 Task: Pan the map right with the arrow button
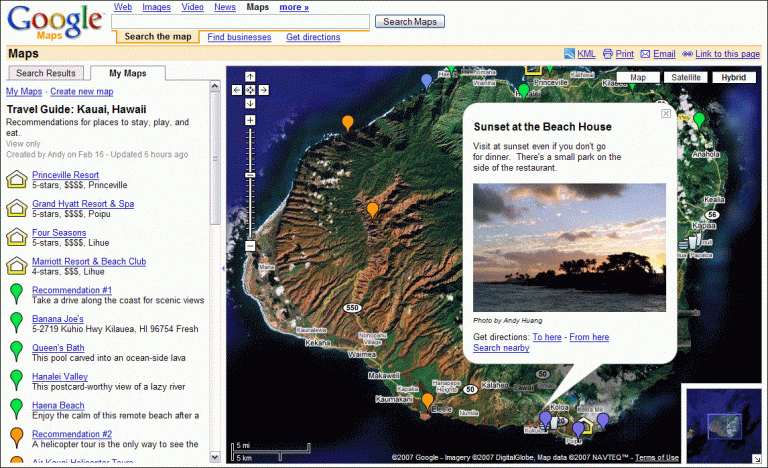click(264, 90)
